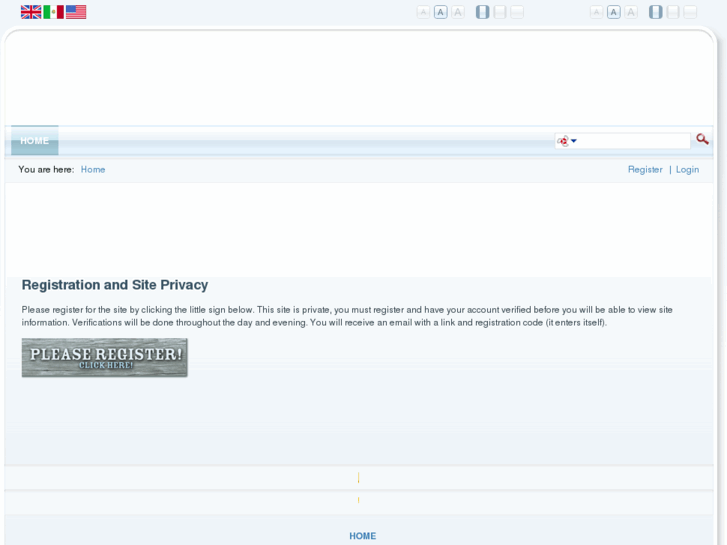Viewport: 727px width, 545px height.
Task: Click smallest font 'A' in the right icon group
Action: point(596,12)
